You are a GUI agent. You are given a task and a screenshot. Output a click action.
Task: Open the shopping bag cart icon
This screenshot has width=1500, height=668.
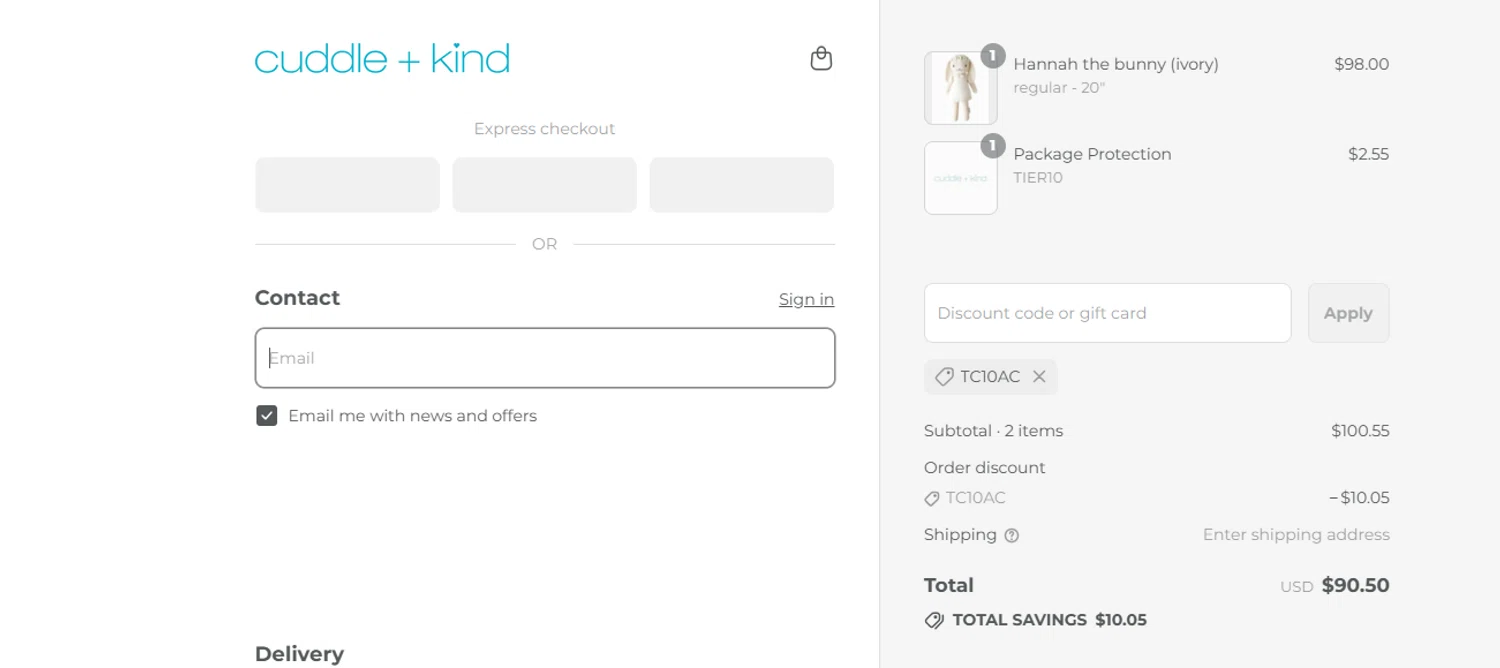tap(821, 59)
